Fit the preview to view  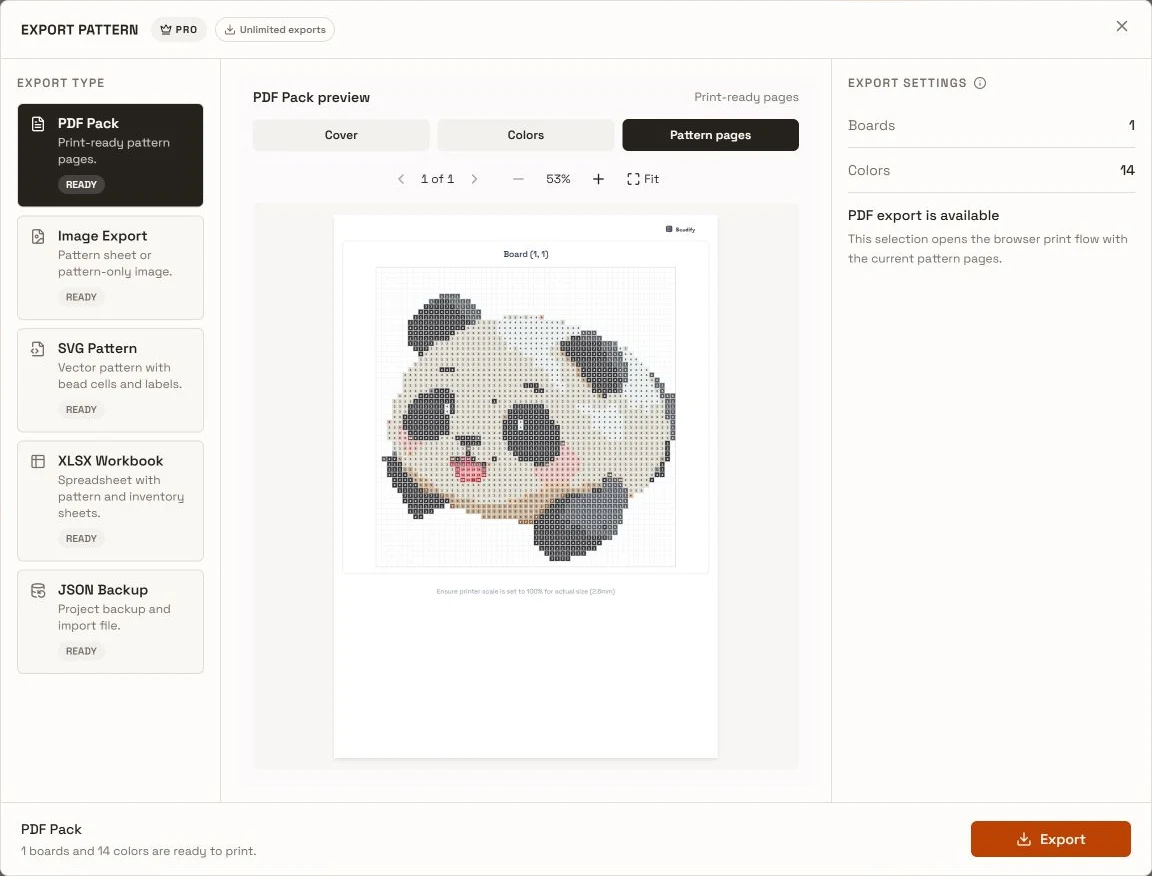[x=643, y=179]
